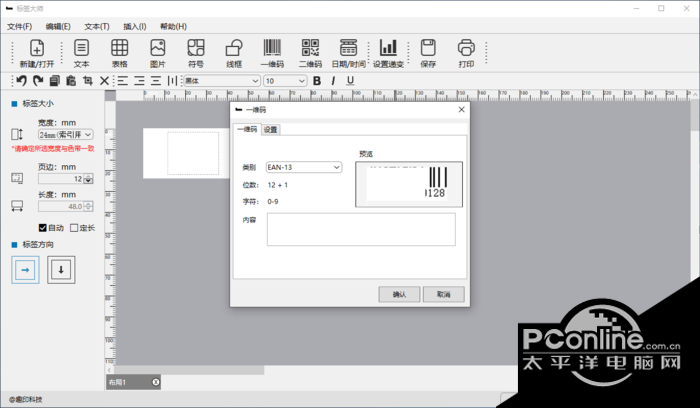Toggle italic formatting

click(x=333, y=81)
